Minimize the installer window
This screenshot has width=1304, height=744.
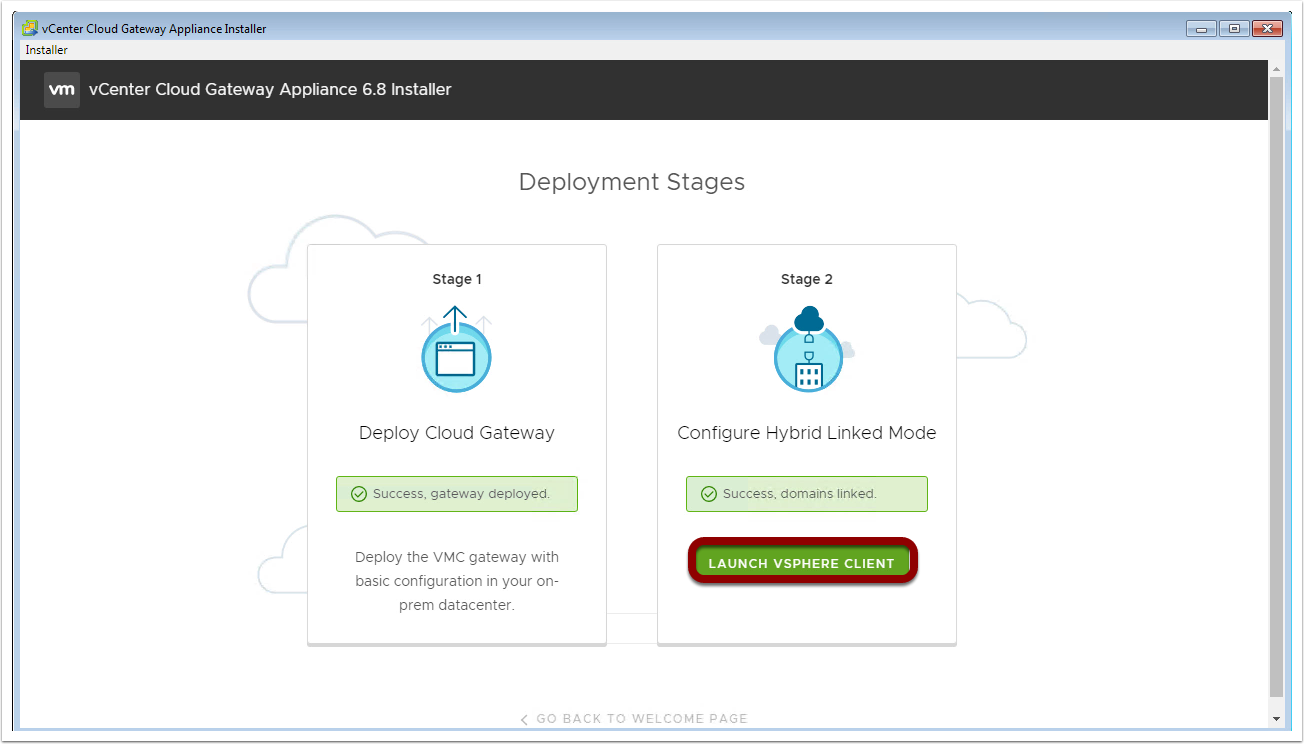pyautogui.click(x=1200, y=29)
